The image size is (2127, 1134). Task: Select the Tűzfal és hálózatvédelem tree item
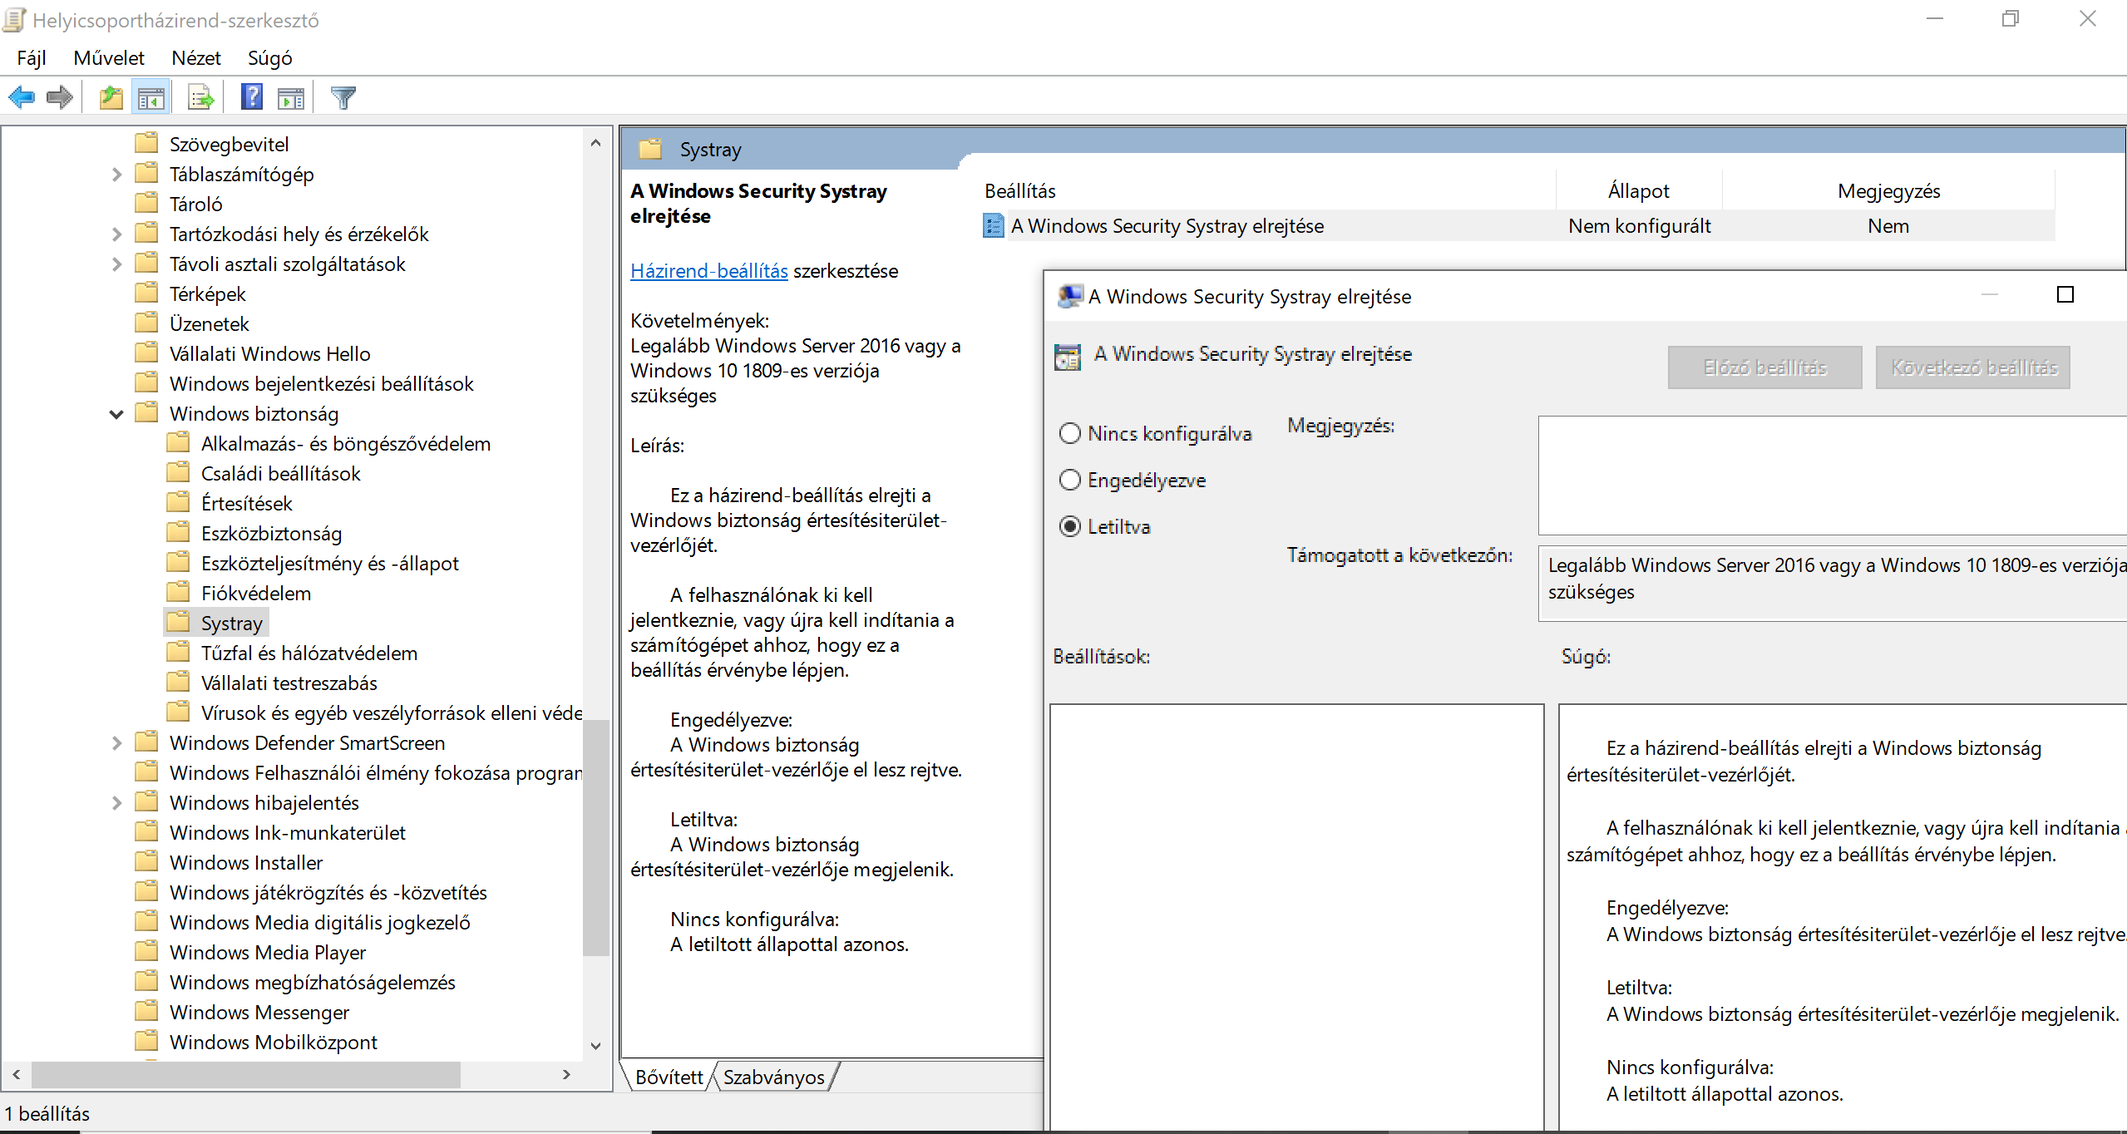[309, 653]
